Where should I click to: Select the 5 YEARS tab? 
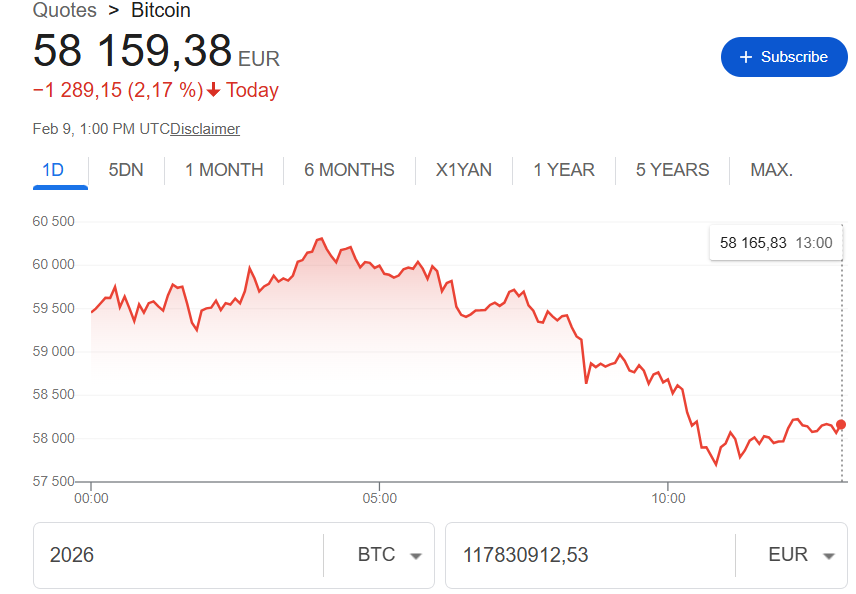[x=672, y=170]
